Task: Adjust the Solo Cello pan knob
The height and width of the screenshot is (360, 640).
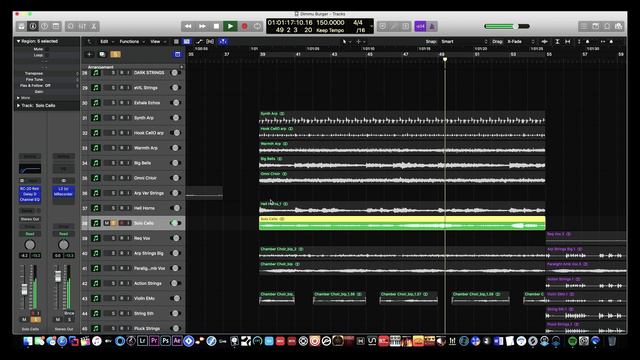Action: [x=30, y=244]
